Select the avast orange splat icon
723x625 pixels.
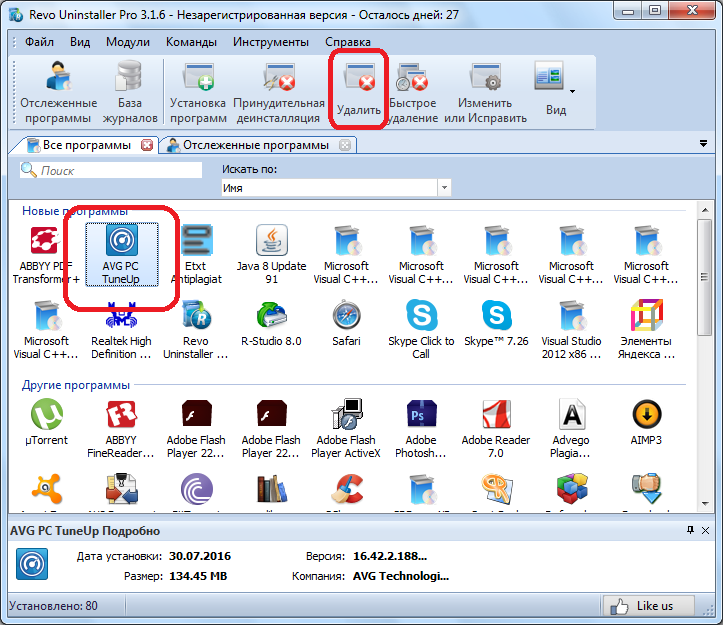coord(47,489)
